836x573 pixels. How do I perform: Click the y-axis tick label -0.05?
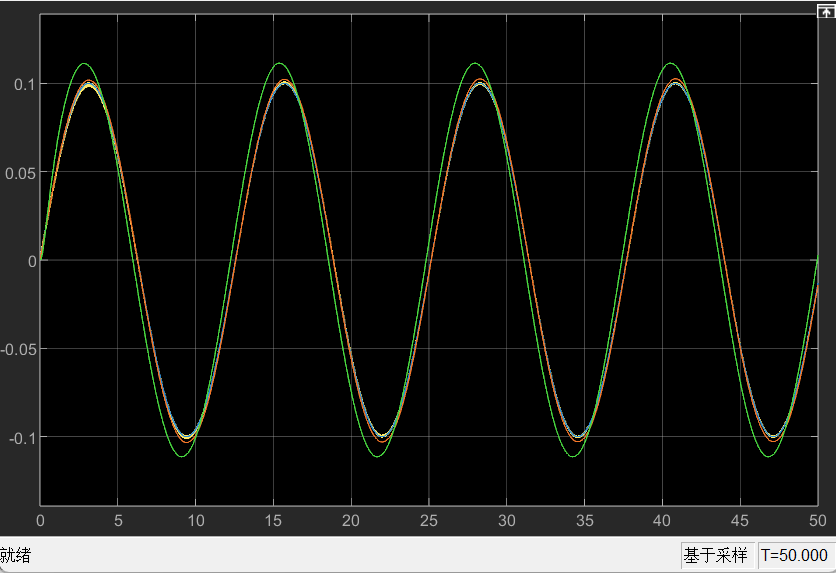pyautogui.click(x=20, y=349)
